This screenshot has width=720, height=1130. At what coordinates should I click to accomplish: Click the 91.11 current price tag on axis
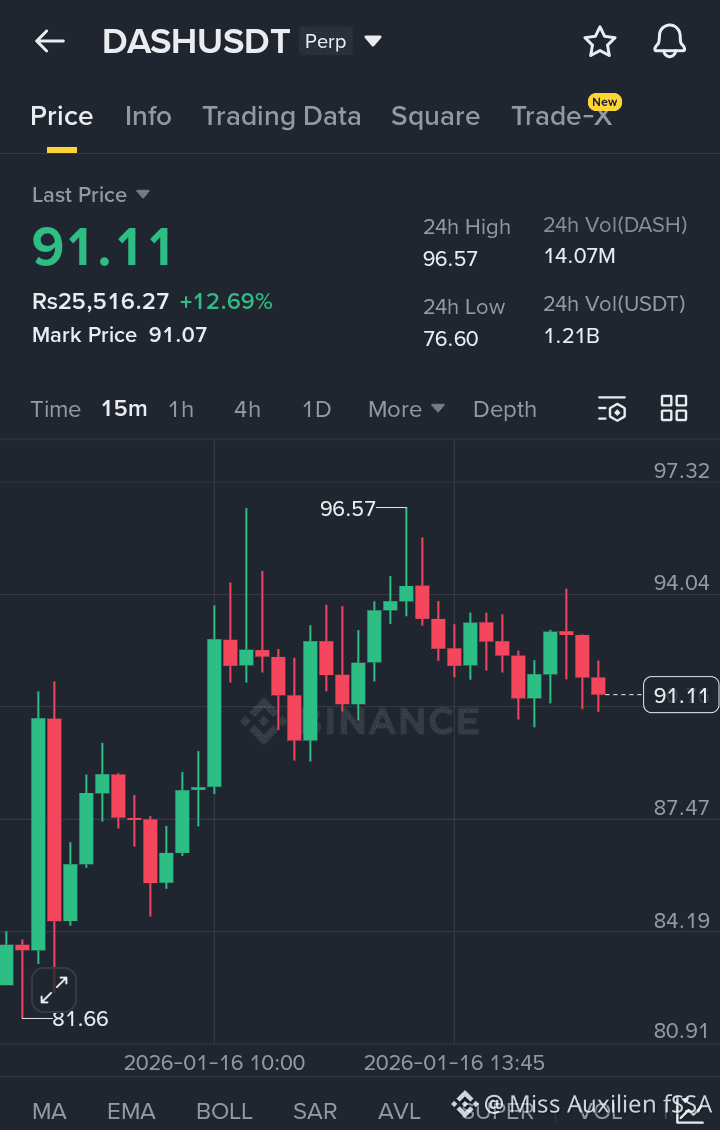[680, 695]
